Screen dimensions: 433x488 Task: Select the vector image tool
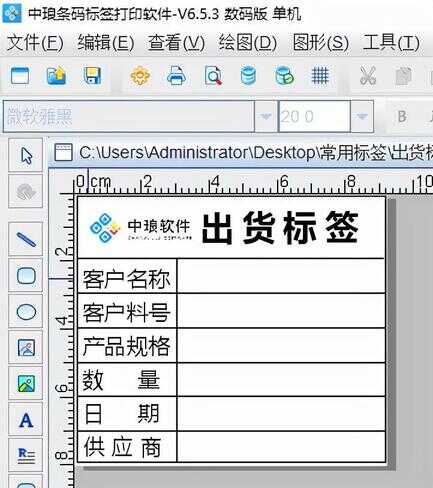26,348
